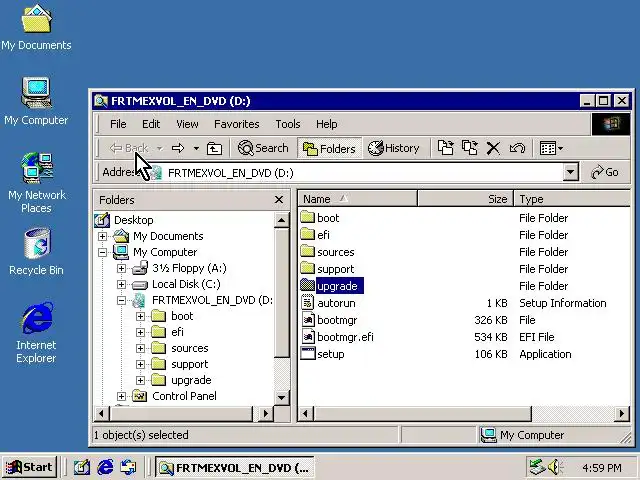Open the Back history dropdown arrow
The width and height of the screenshot is (640, 480).
click(x=160, y=149)
